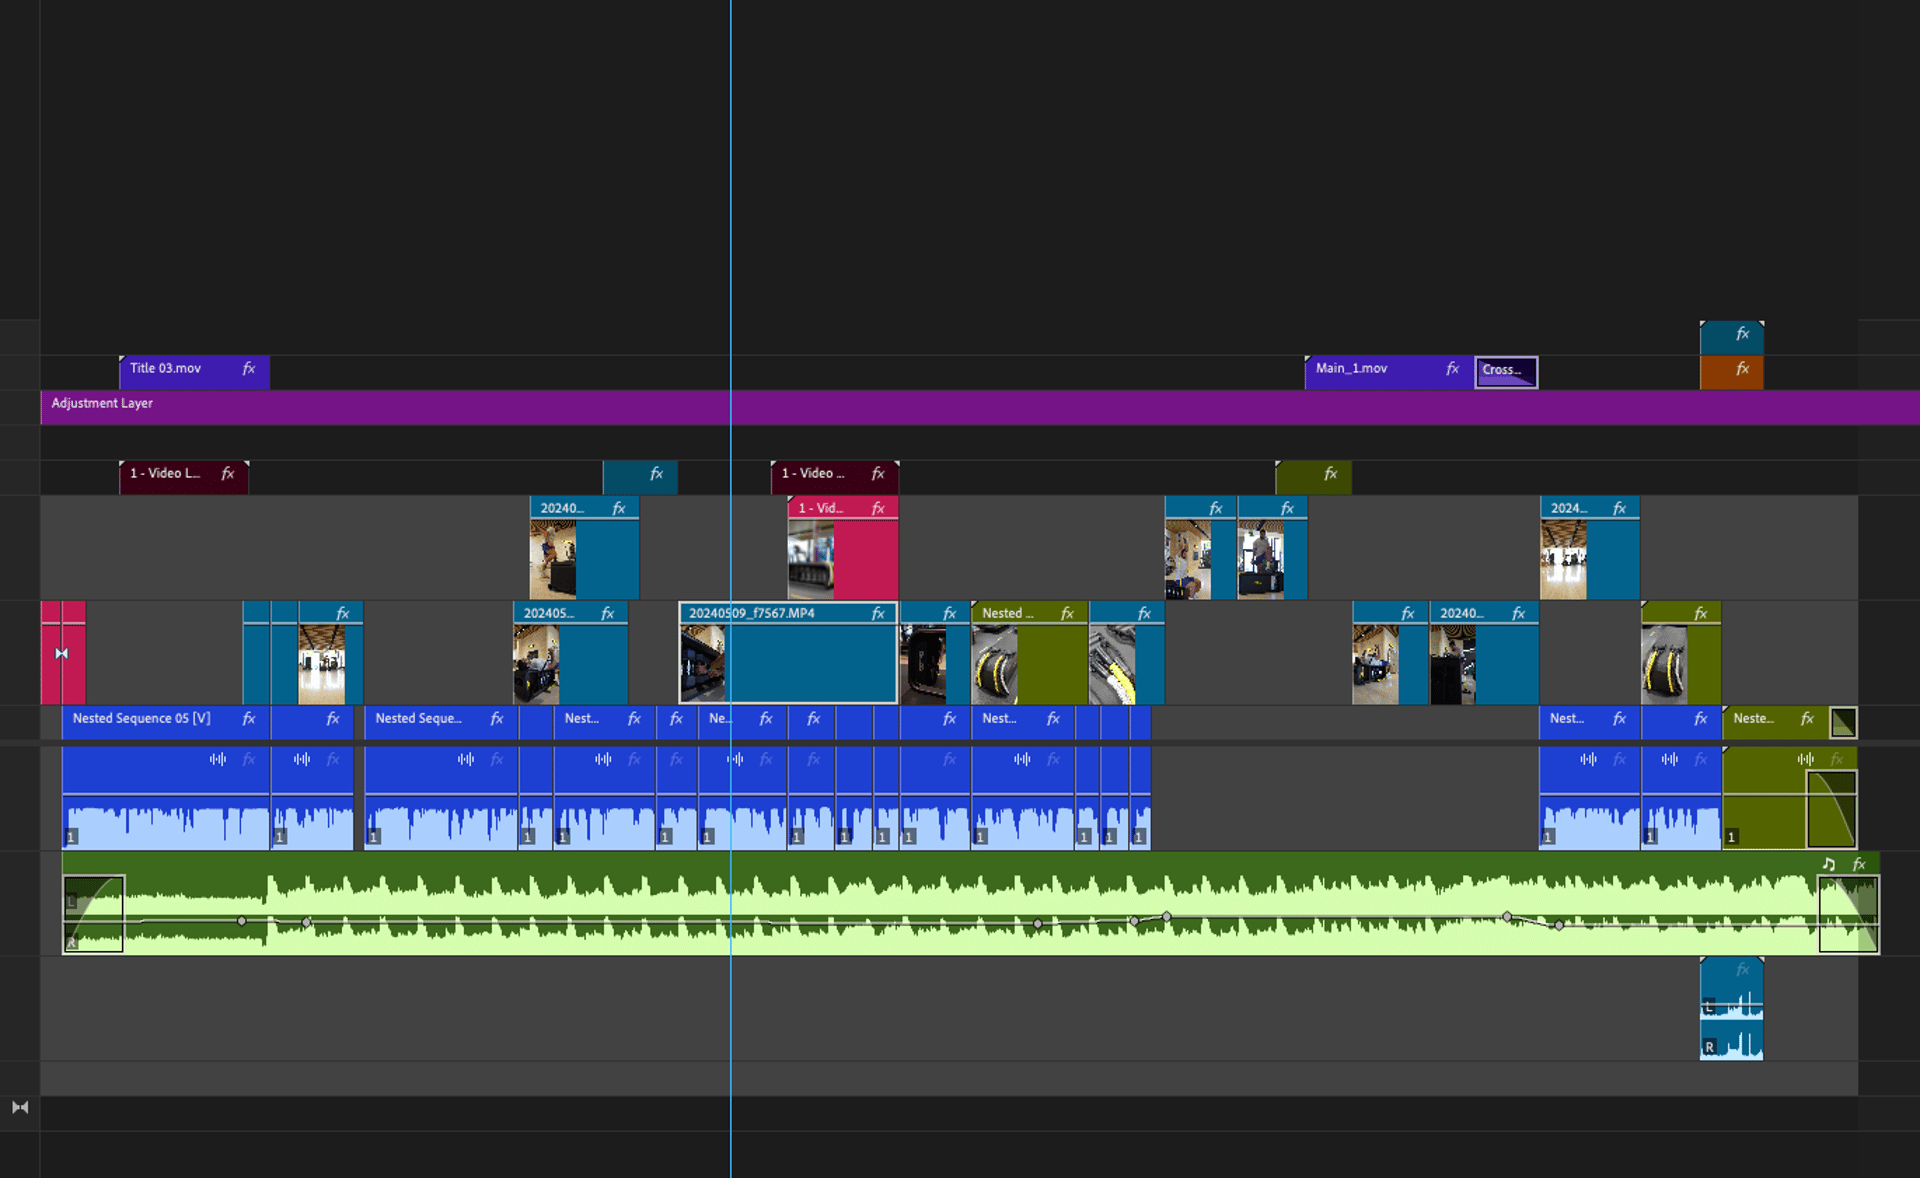Screen dimensions: 1920x1178
Task: Click the fx badge on the 1 - Video L... clip
Action: [x=228, y=474]
